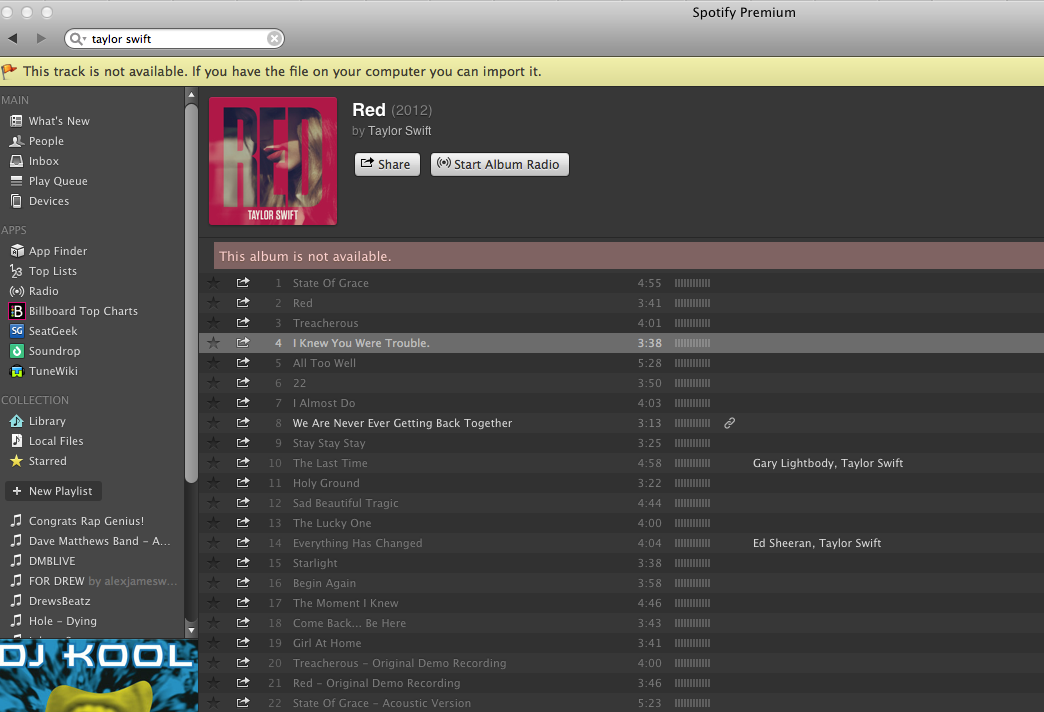Screen dimensions: 1044x712
Task: Star We Are Never Ever Getting Back Together
Action: click(x=213, y=422)
